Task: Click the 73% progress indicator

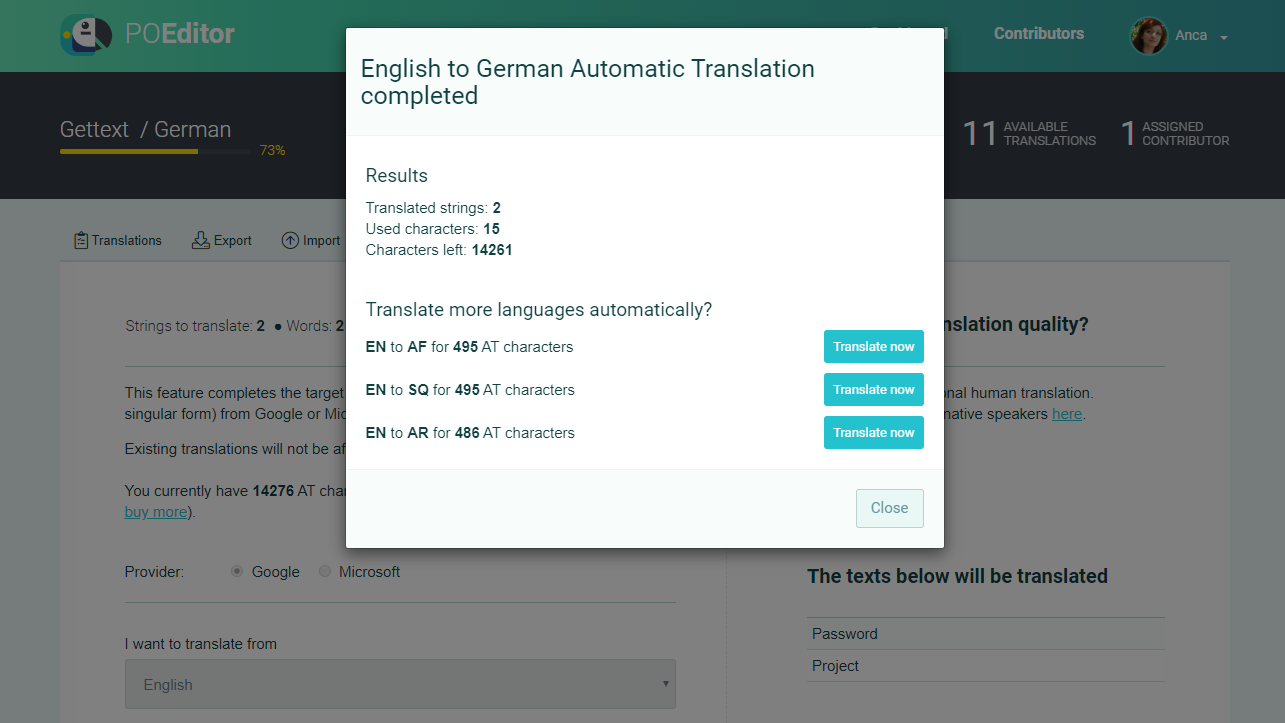Action: (x=271, y=150)
